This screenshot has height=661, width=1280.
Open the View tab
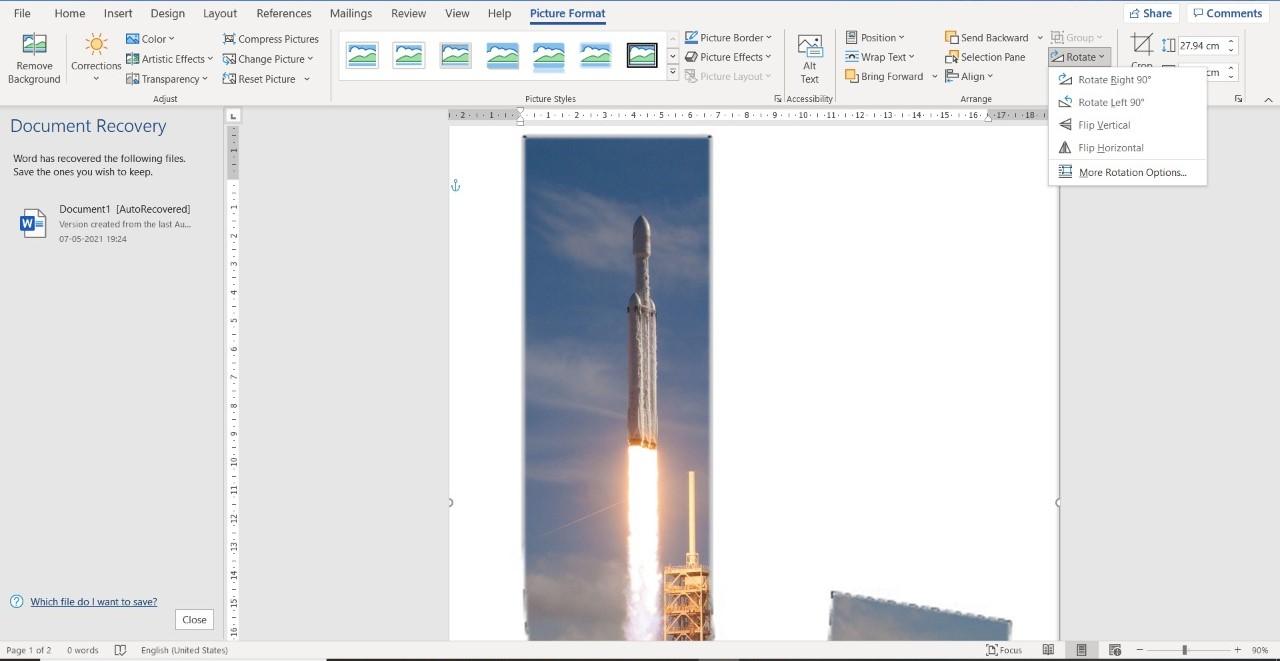pos(457,13)
